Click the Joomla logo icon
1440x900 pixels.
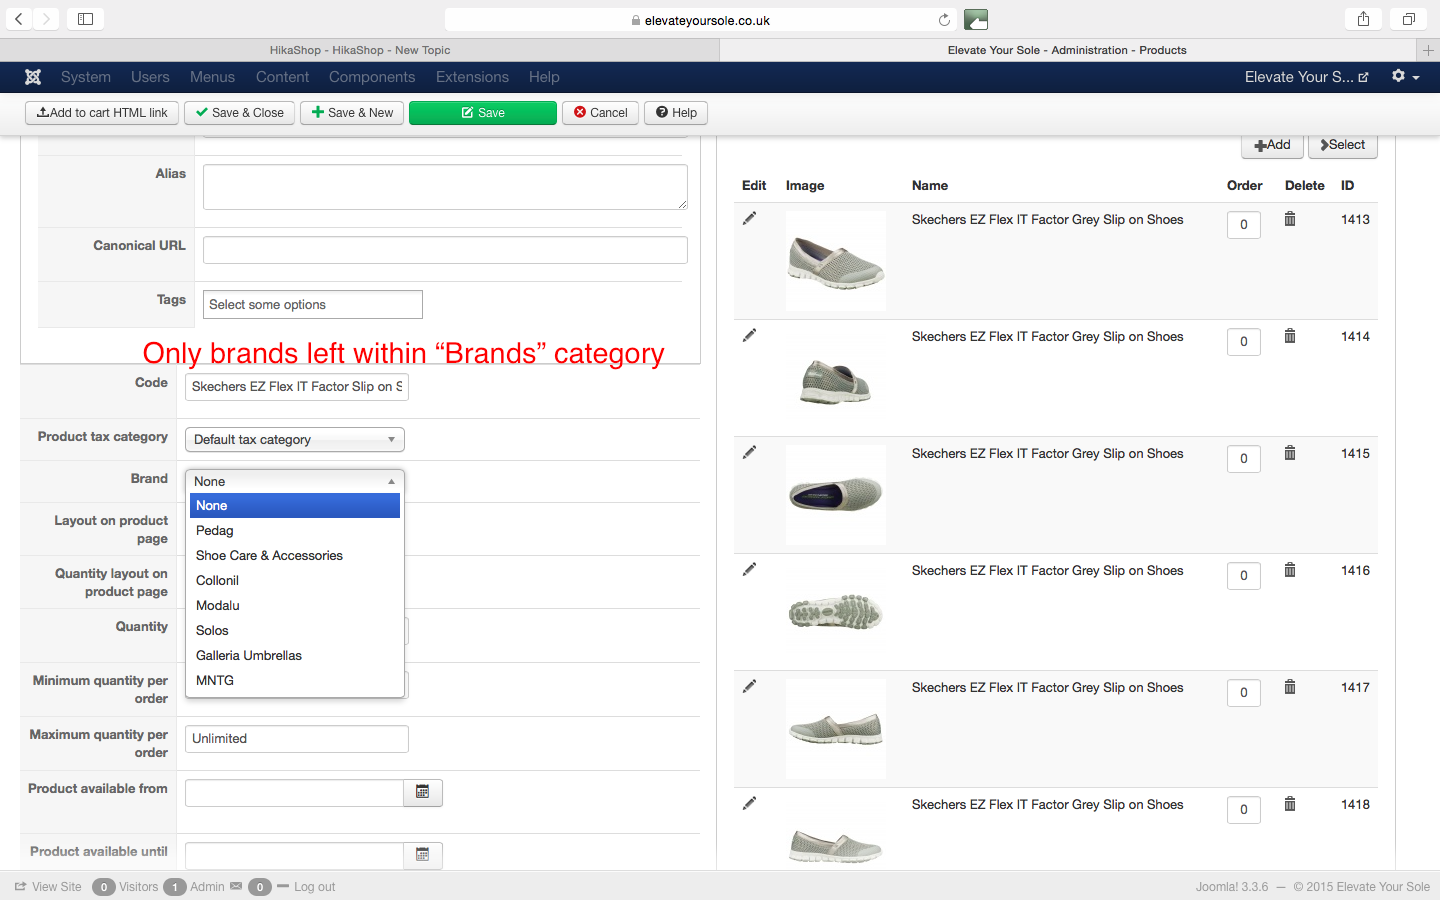click(33, 77)
